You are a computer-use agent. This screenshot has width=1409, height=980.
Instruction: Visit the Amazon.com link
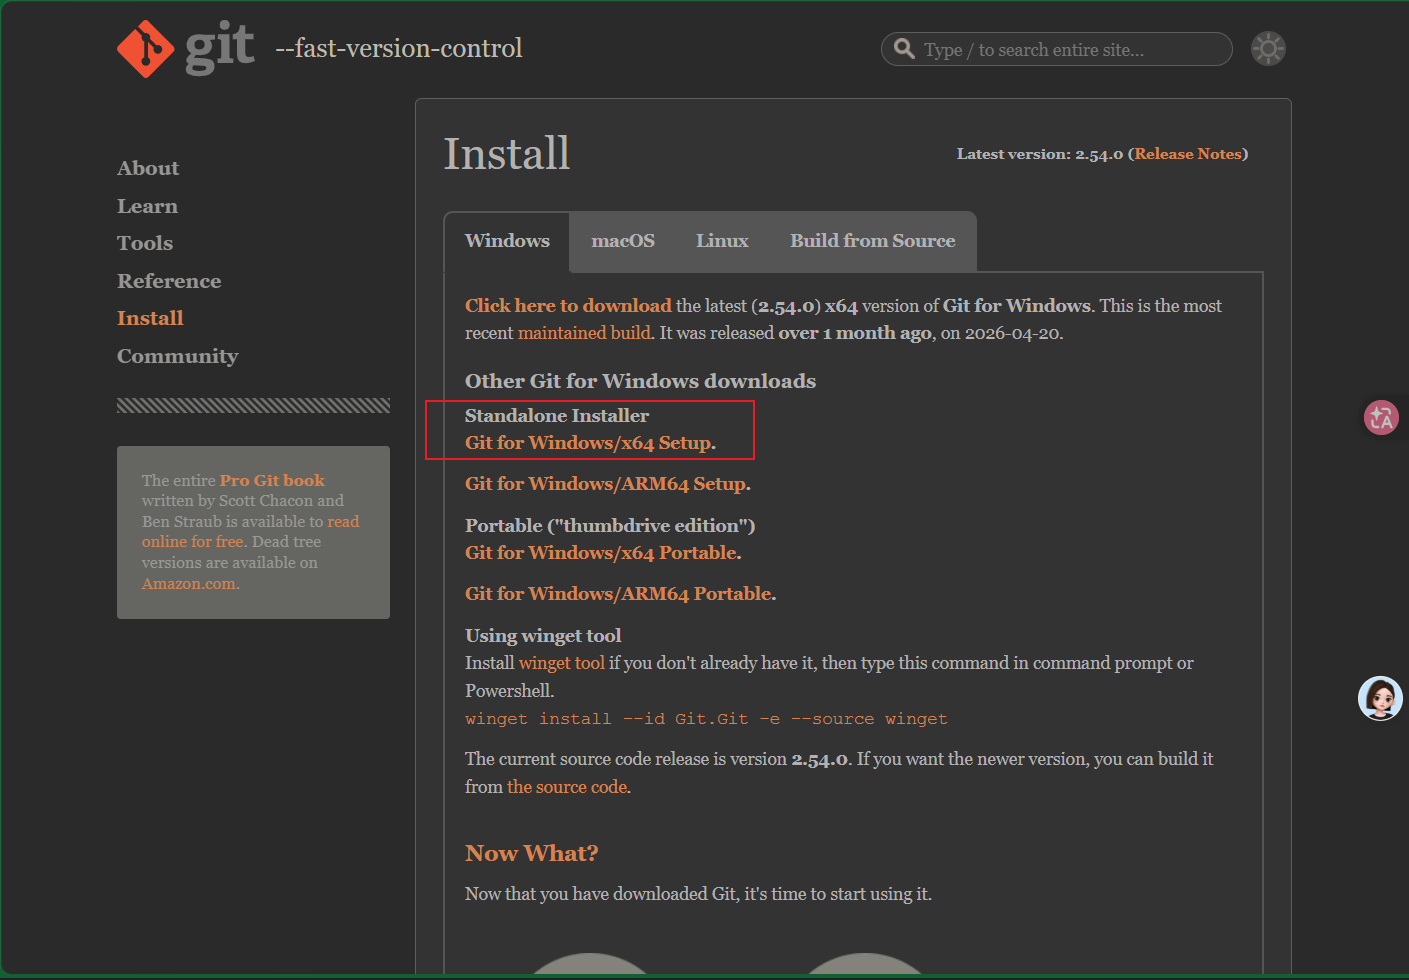pos(191,584)
